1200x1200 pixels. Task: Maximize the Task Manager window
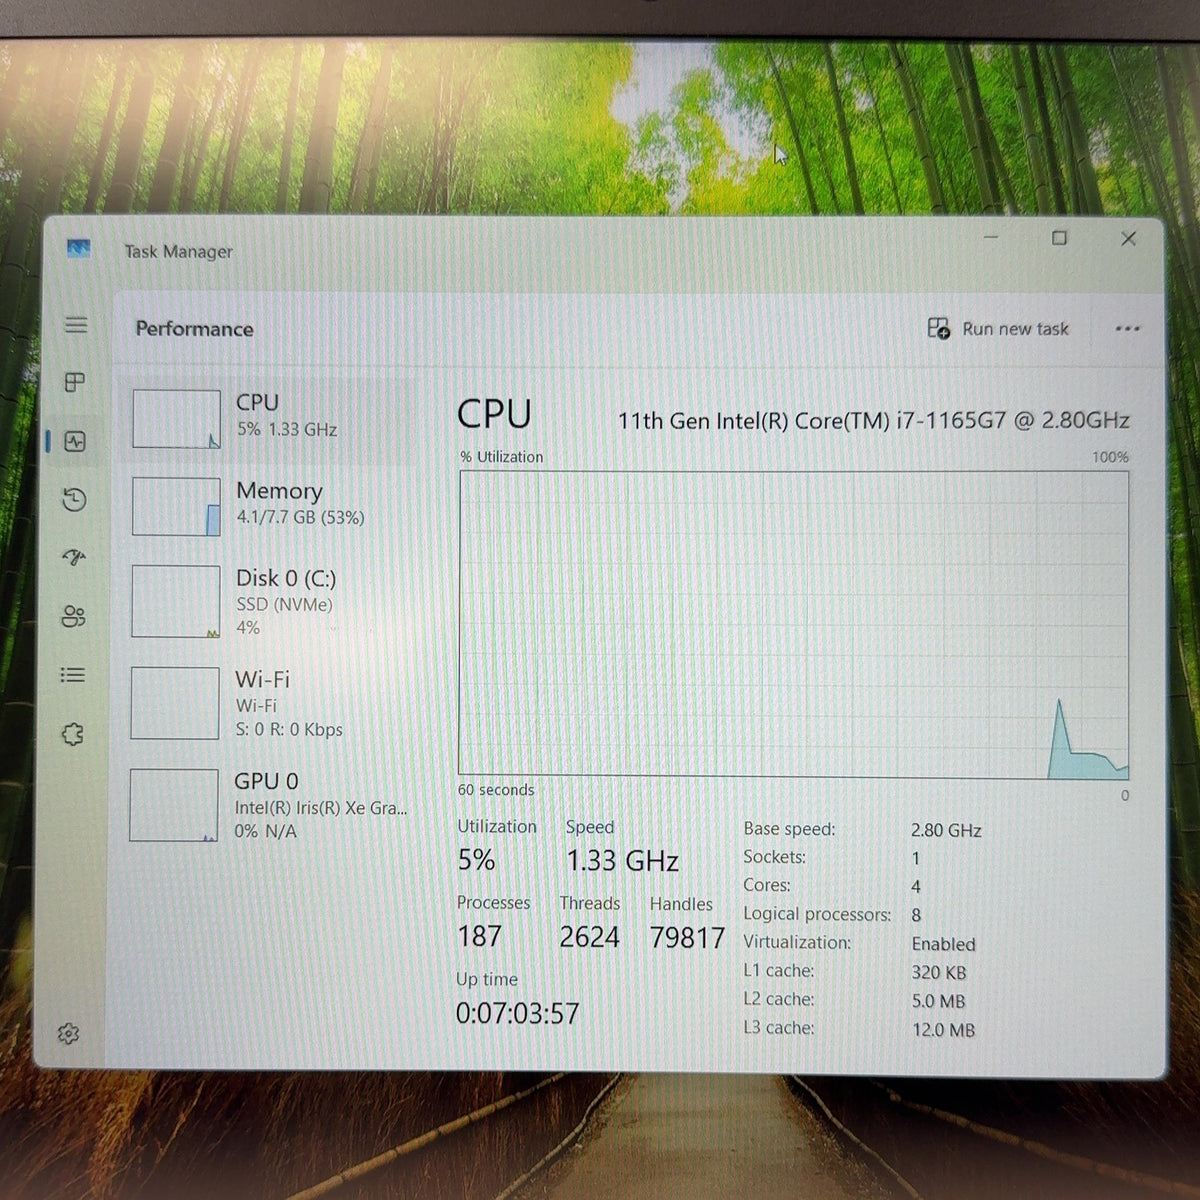(x=1059, y=238)
